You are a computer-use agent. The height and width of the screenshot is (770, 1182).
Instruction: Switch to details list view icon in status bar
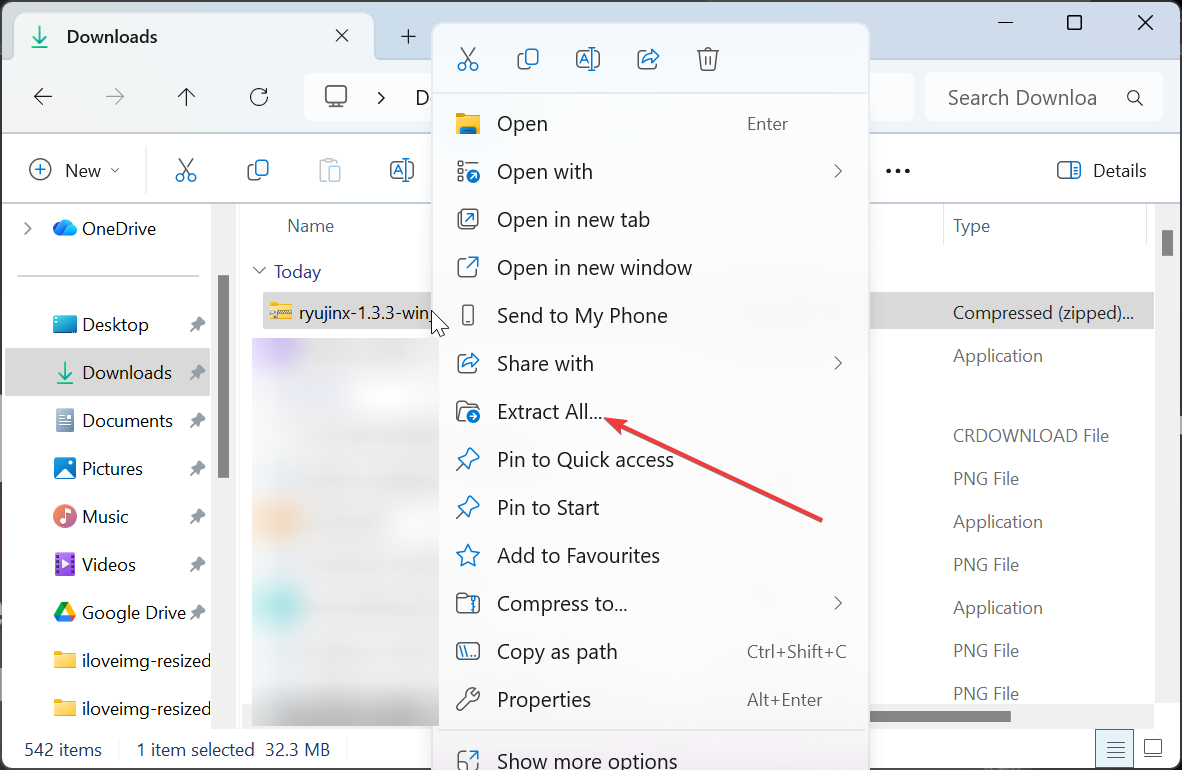tap(1115, 749)
